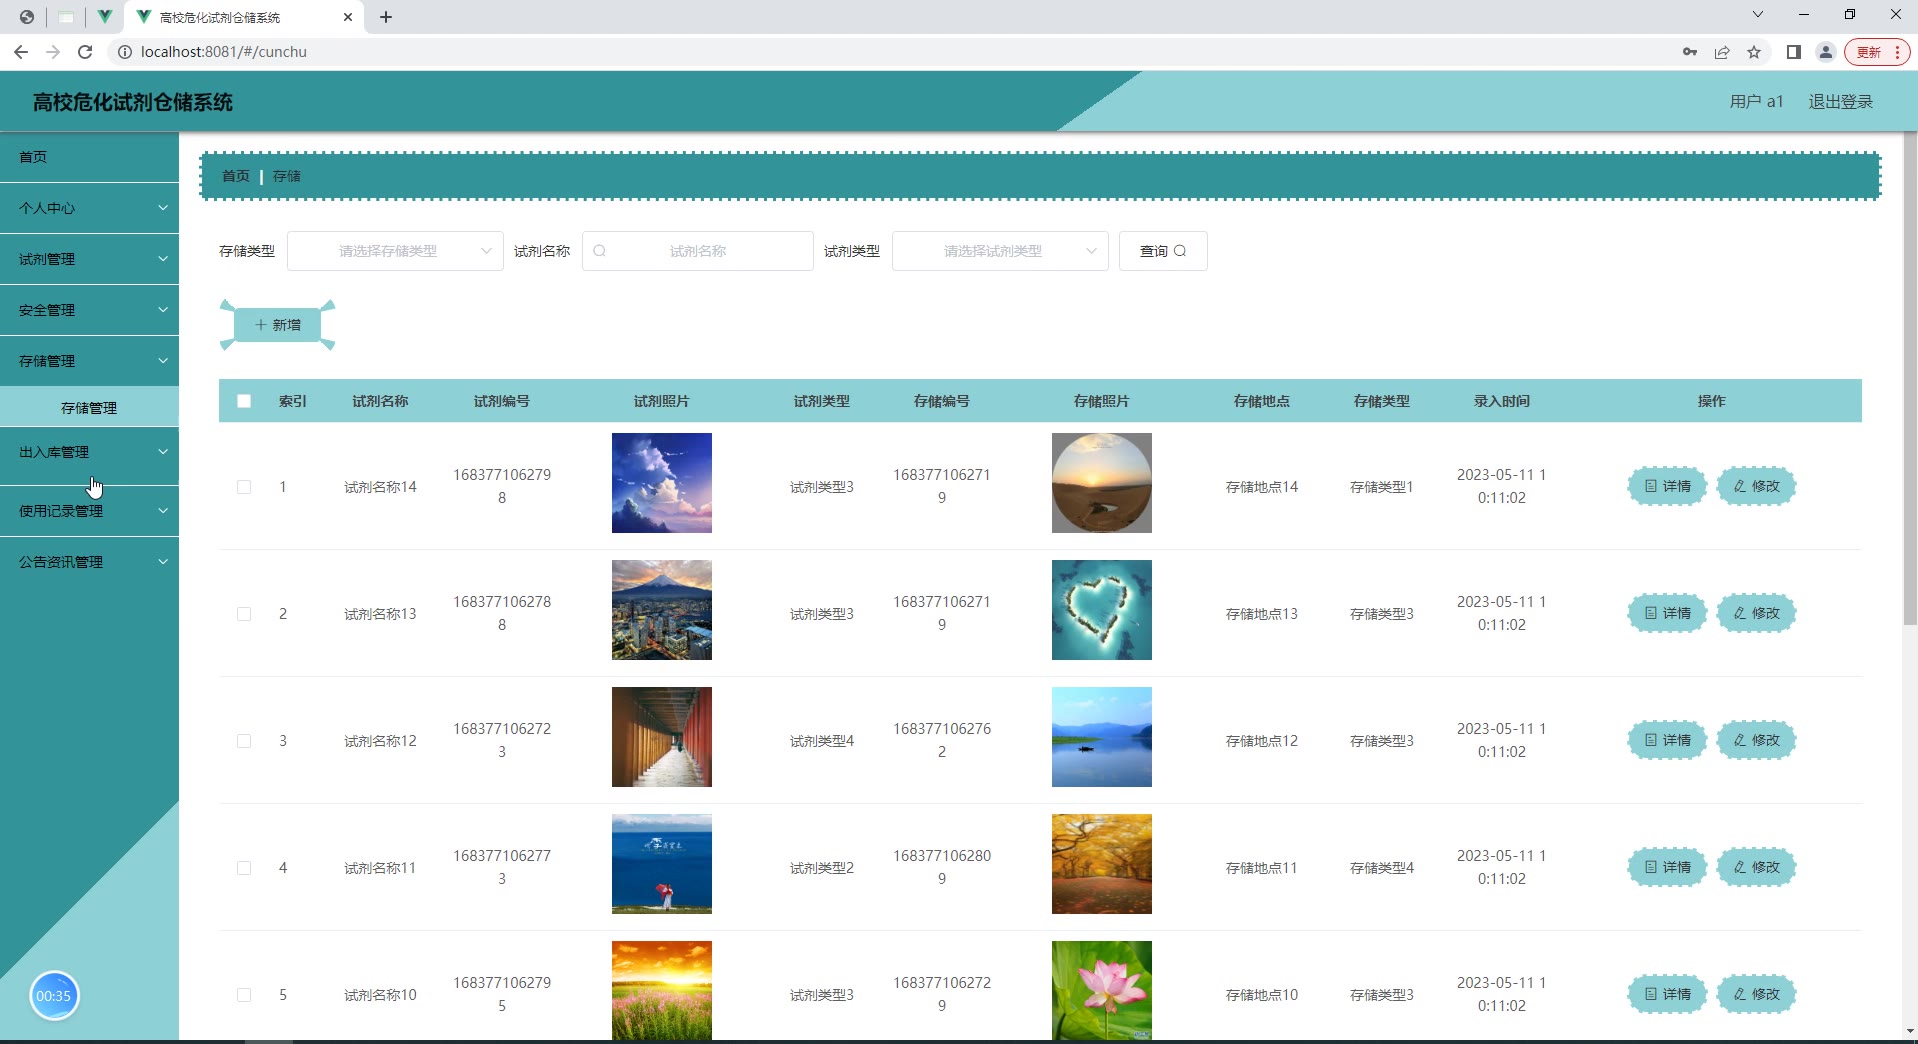Expand the 出入库管理 sidebar menu
Viewport: 1918px width, 1044px height.
coord(89,452)
